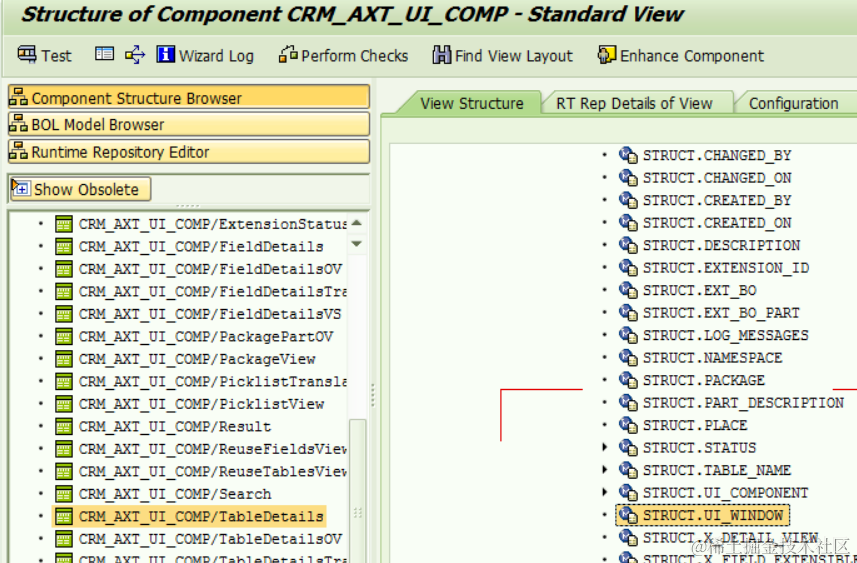
Task: Click the Perform Checks icon
Action: tap(288, 54)
